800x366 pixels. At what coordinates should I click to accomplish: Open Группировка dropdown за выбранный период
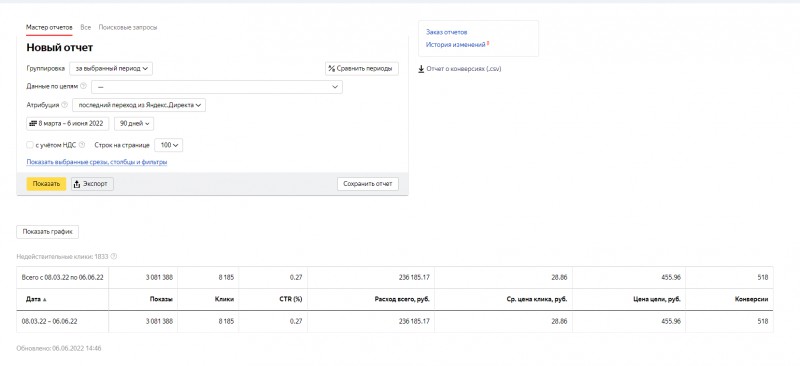(111, 68)
